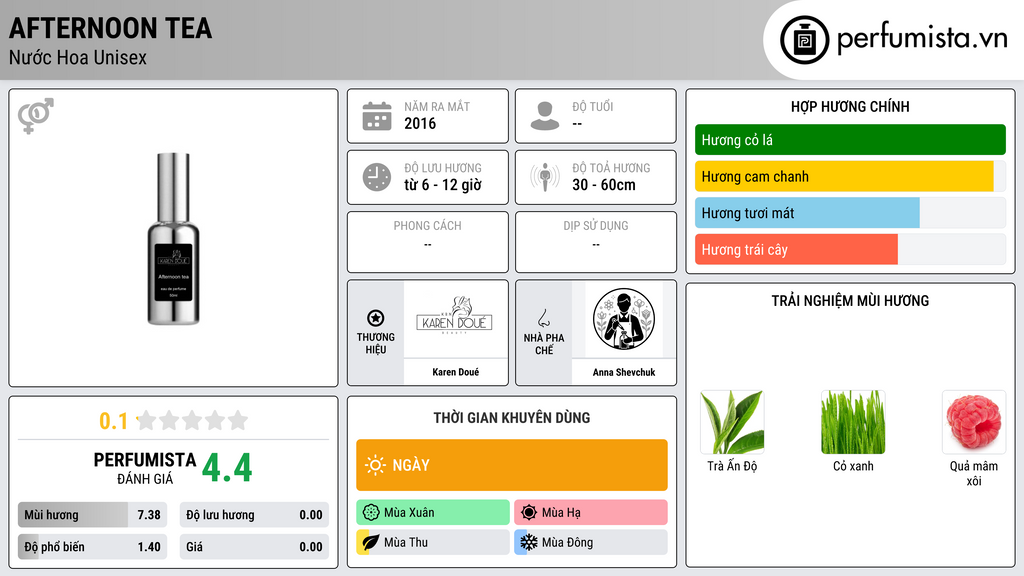Select the Mùa Xuân season tag
Image resolution: width=1024 pixels, height=576 pixels.
click(433, 513)
